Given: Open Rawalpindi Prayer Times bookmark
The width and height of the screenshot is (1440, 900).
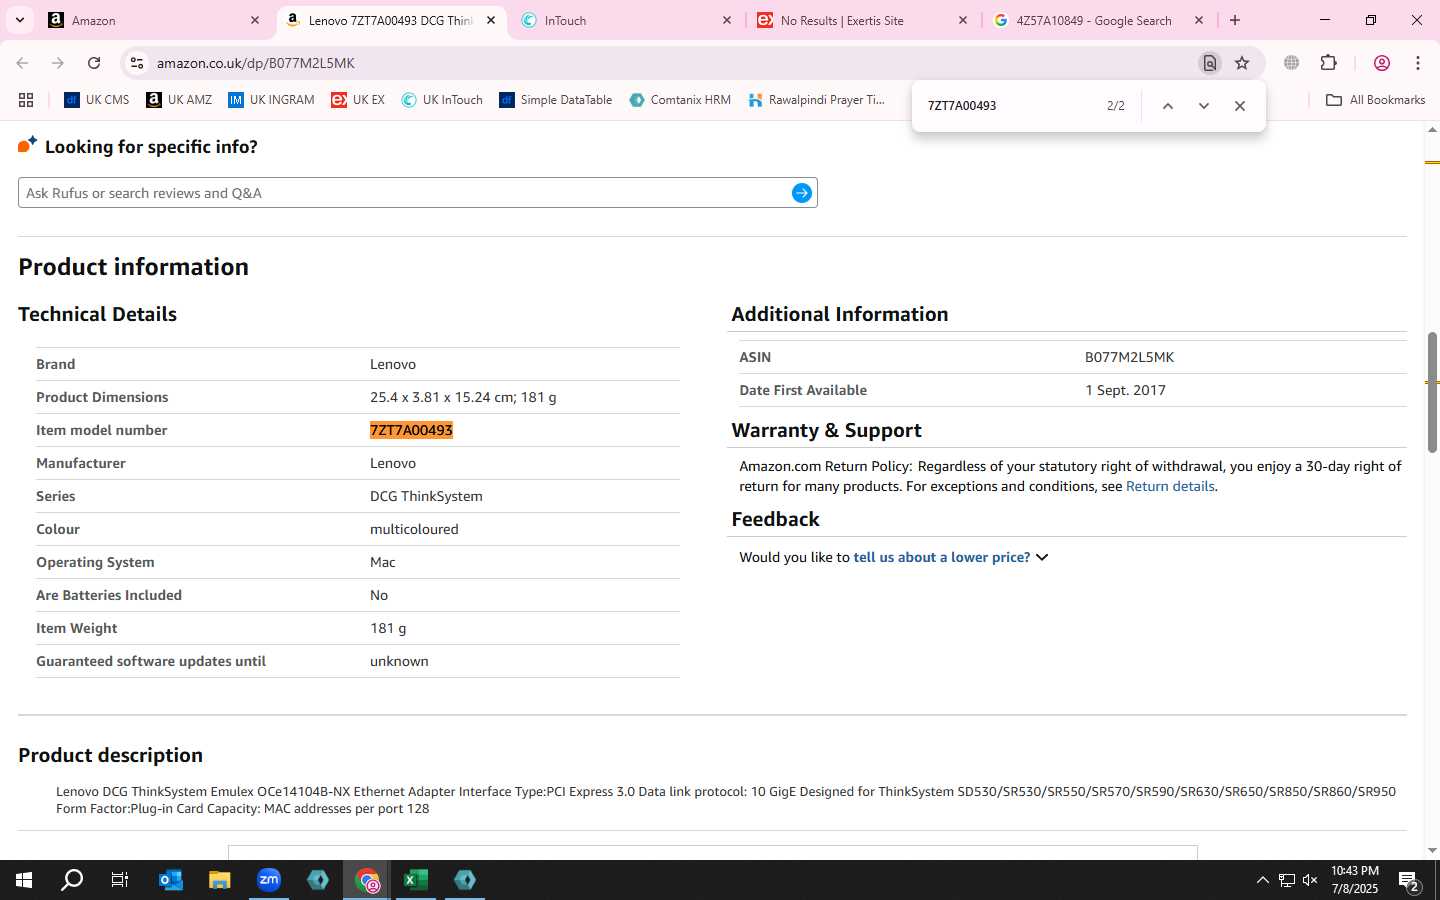Looking at the screenshot, I should click(x=816, y=100).
